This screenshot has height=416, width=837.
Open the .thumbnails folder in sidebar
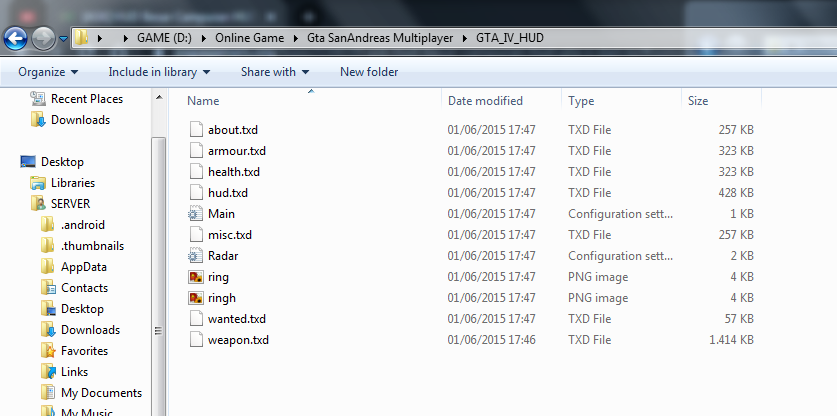point(92,246)
